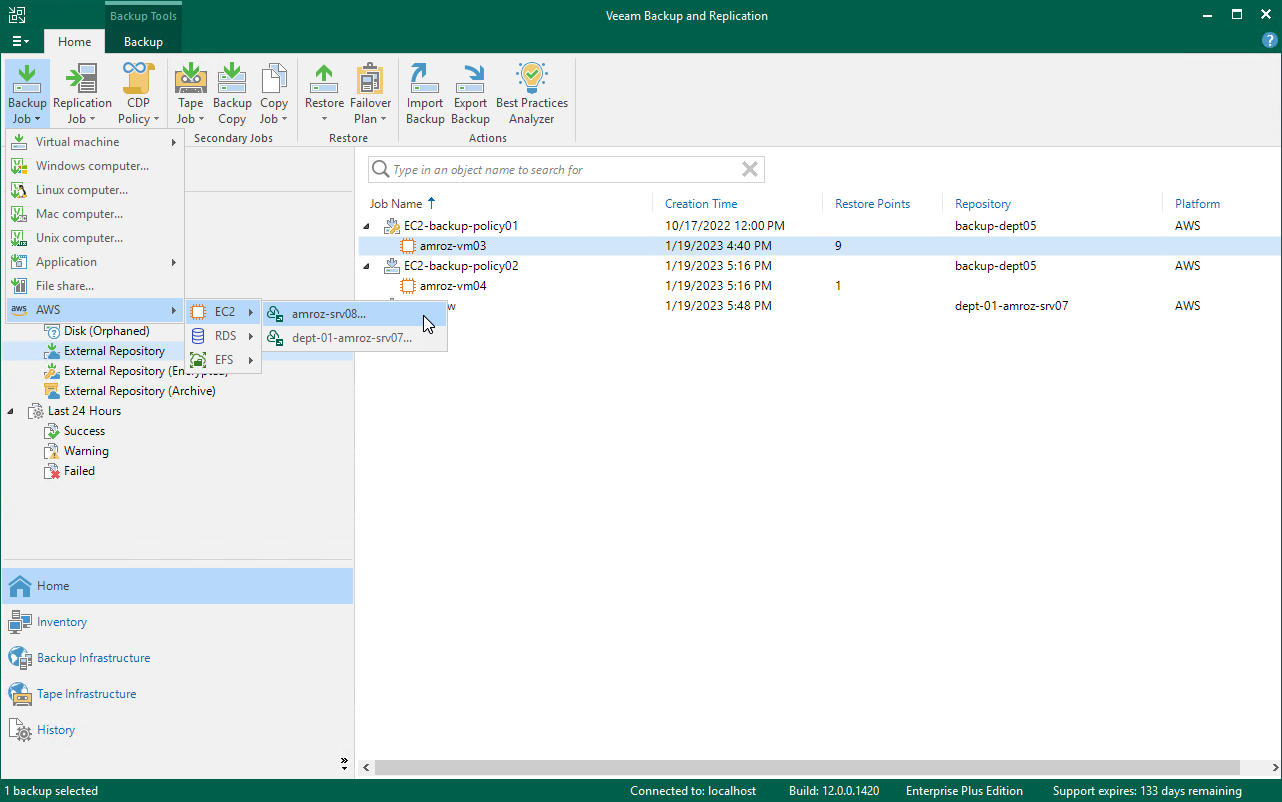This screenshot has height=802, width=1282.
Task: Sort by Creation Time column header
Action: click(x=701, y=204)
